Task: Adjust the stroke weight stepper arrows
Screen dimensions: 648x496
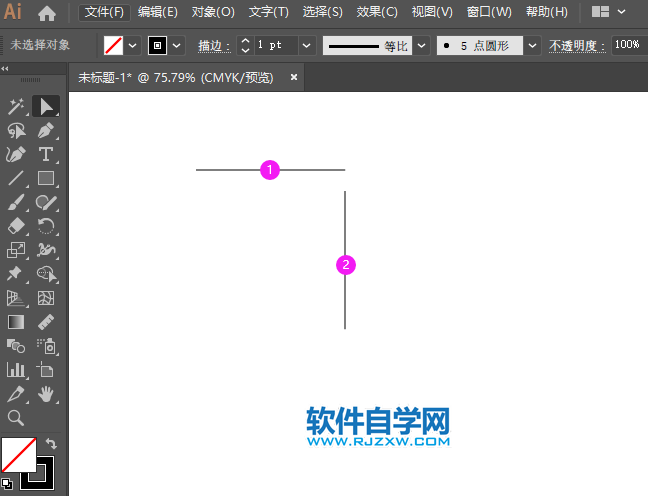Action: (x=245, y=45)
